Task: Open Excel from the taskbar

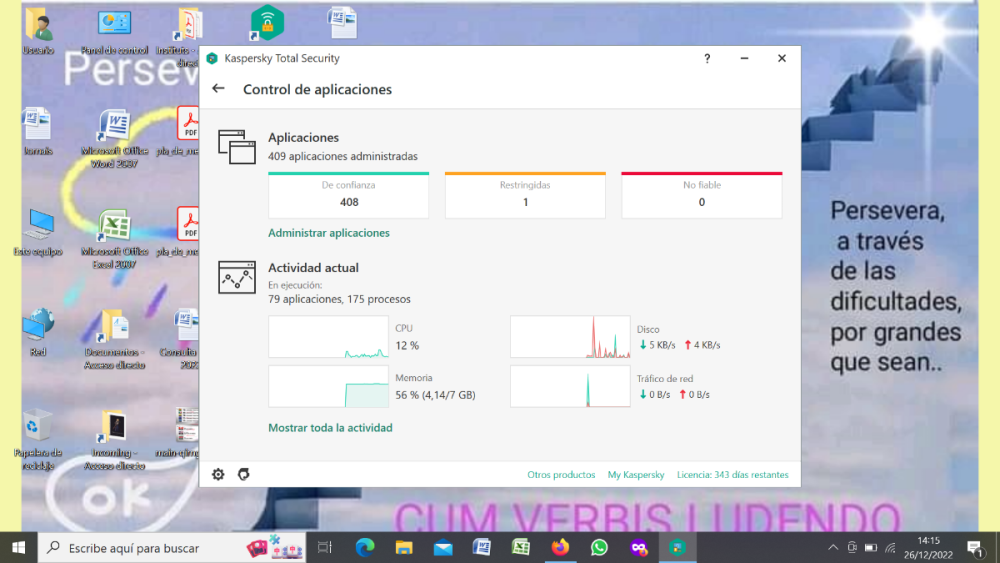Action: pyautogui.click(x=520, y=548)
